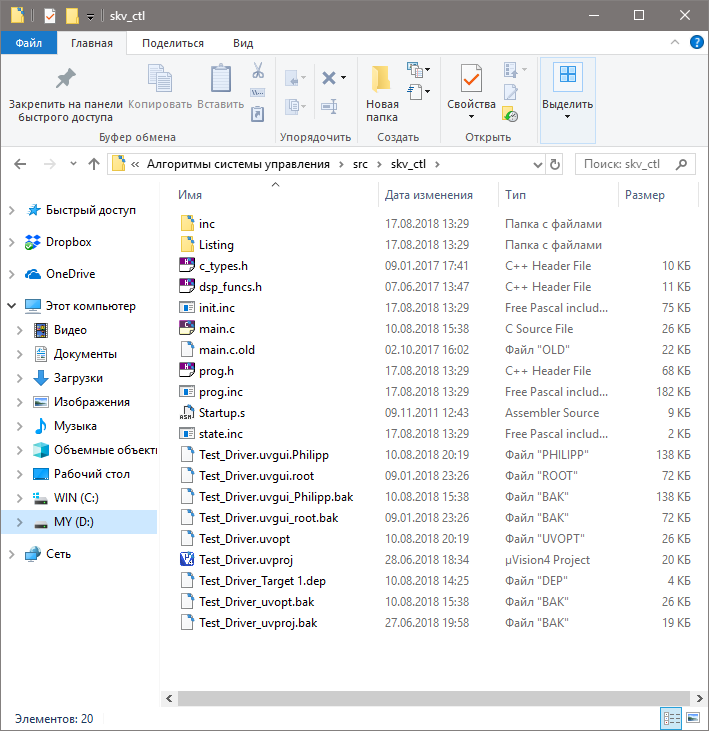Click the help question mark icon
Image resolution: width=709 pixels, height=731 pixels.
[x=695, y=43]
